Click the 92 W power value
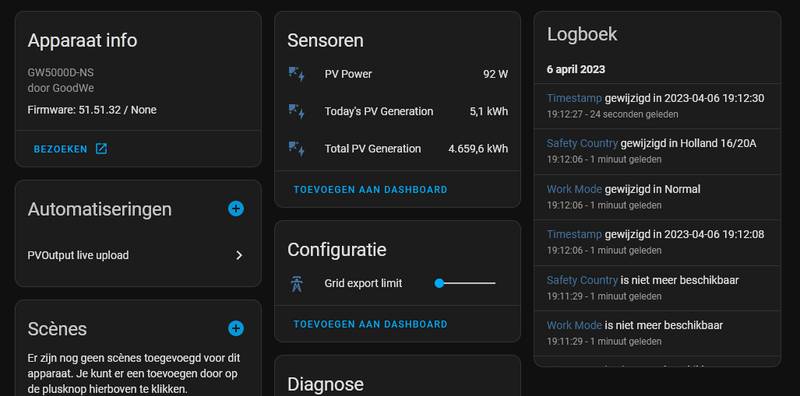The image size is (800, 396). point(495,75)
